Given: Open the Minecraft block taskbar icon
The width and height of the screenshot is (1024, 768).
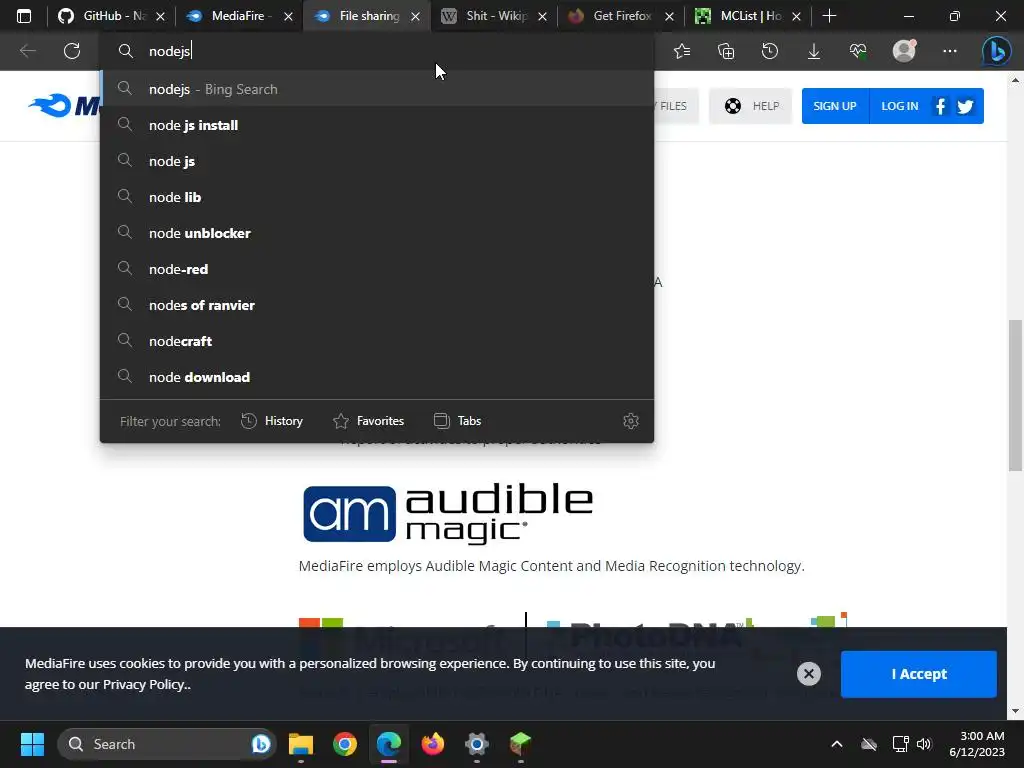Looking at the screenshot, I should coord(520,744).
